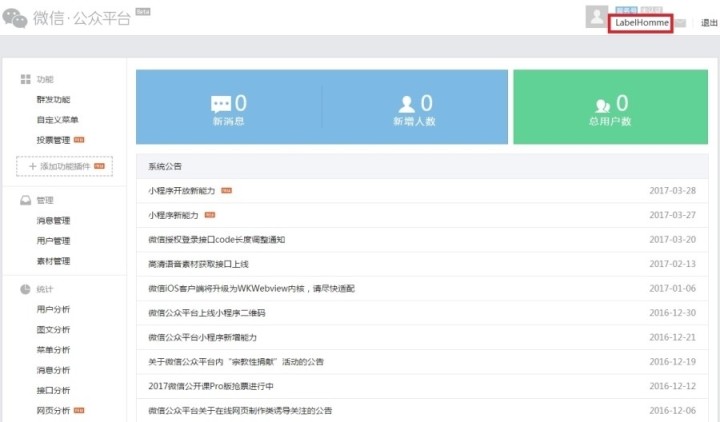720x422 pixels.
Task: Click the date 2017-01-06
Action: tap(672, 288)
